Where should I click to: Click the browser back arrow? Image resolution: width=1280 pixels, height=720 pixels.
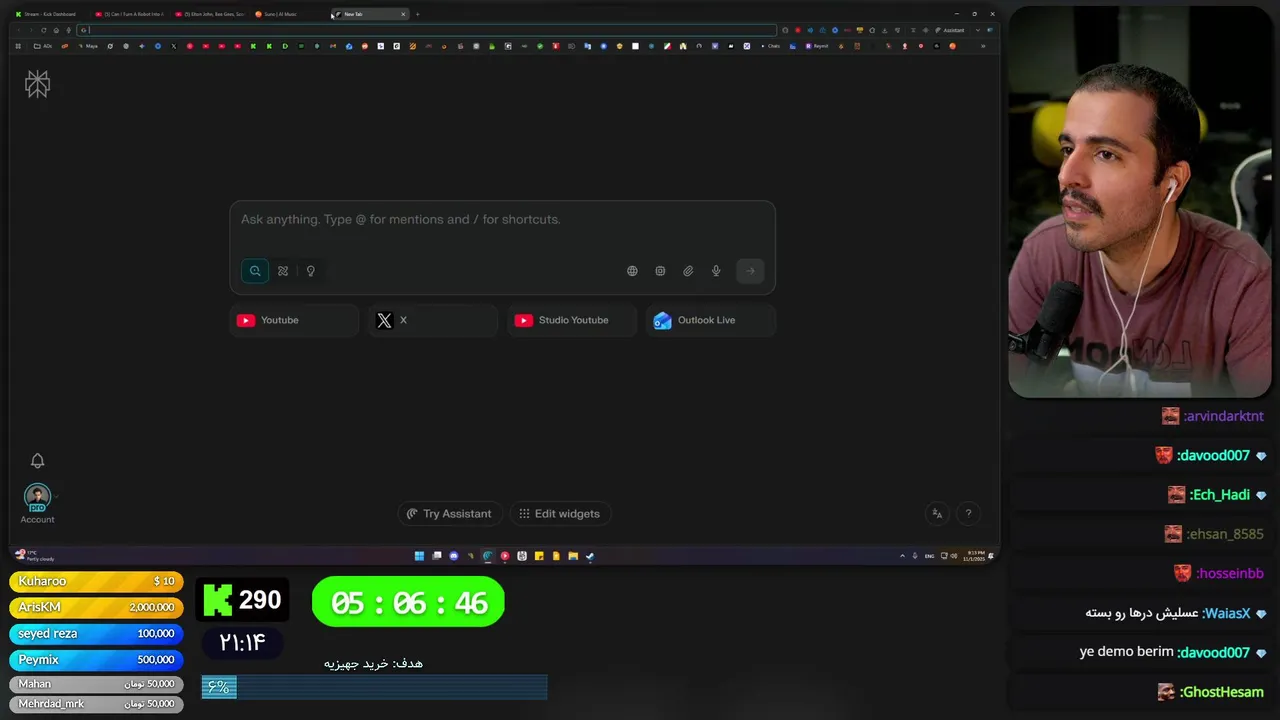(x=18, y=30)
